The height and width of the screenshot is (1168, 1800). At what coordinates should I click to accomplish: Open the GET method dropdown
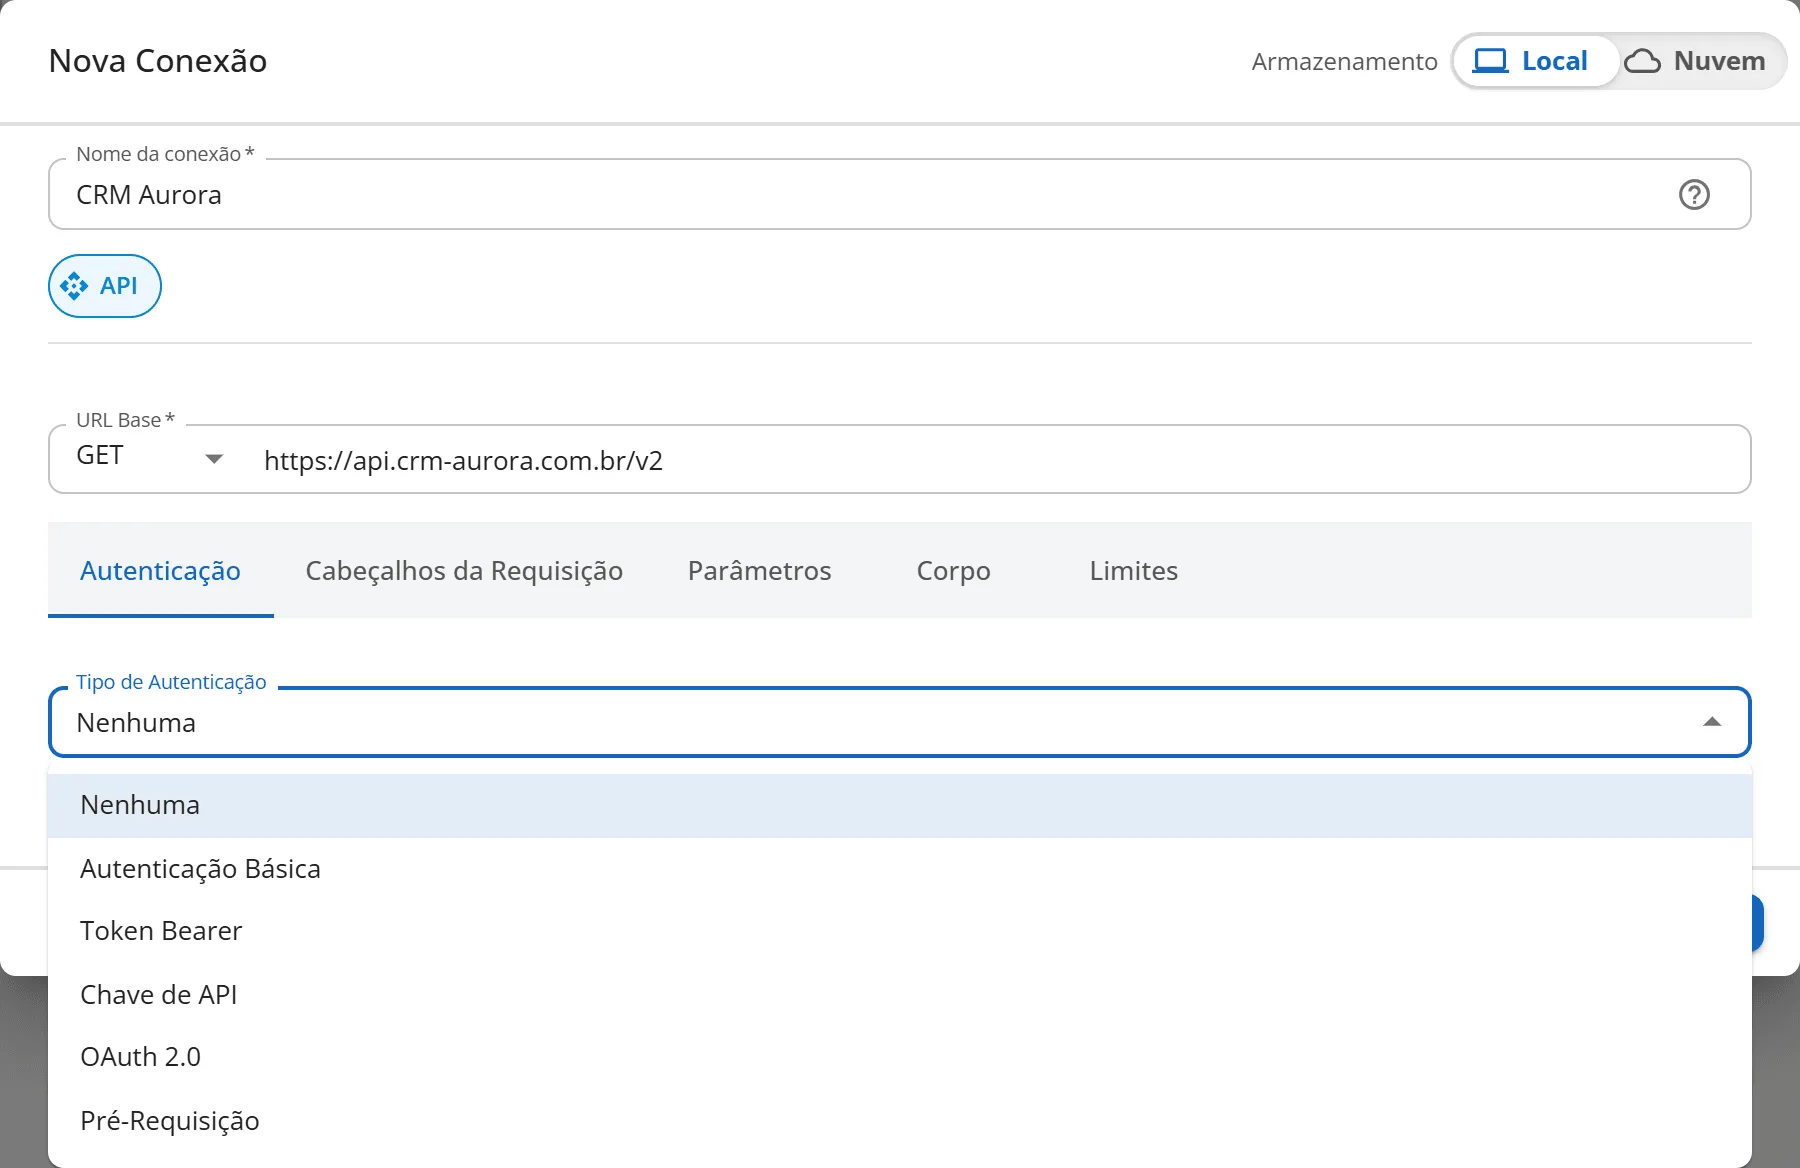point(150,458)
